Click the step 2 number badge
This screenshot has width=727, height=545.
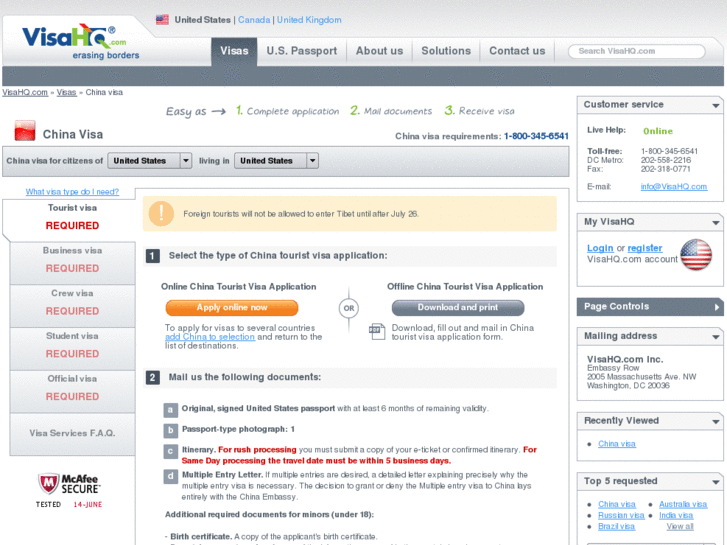pos(153,378)
